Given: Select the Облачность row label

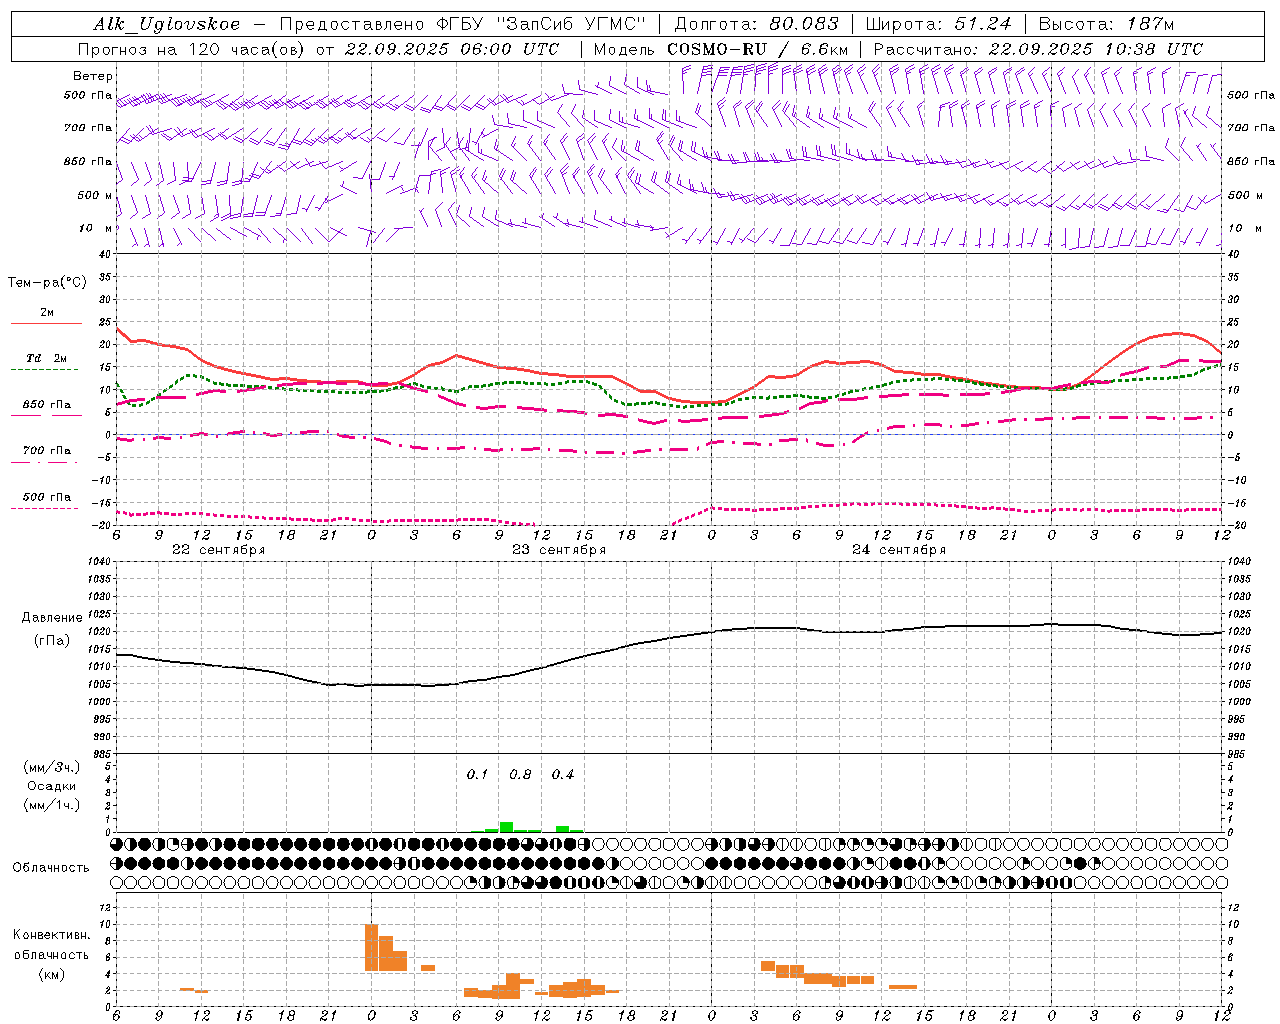Looking at the screenshot, I should [51, 867].
